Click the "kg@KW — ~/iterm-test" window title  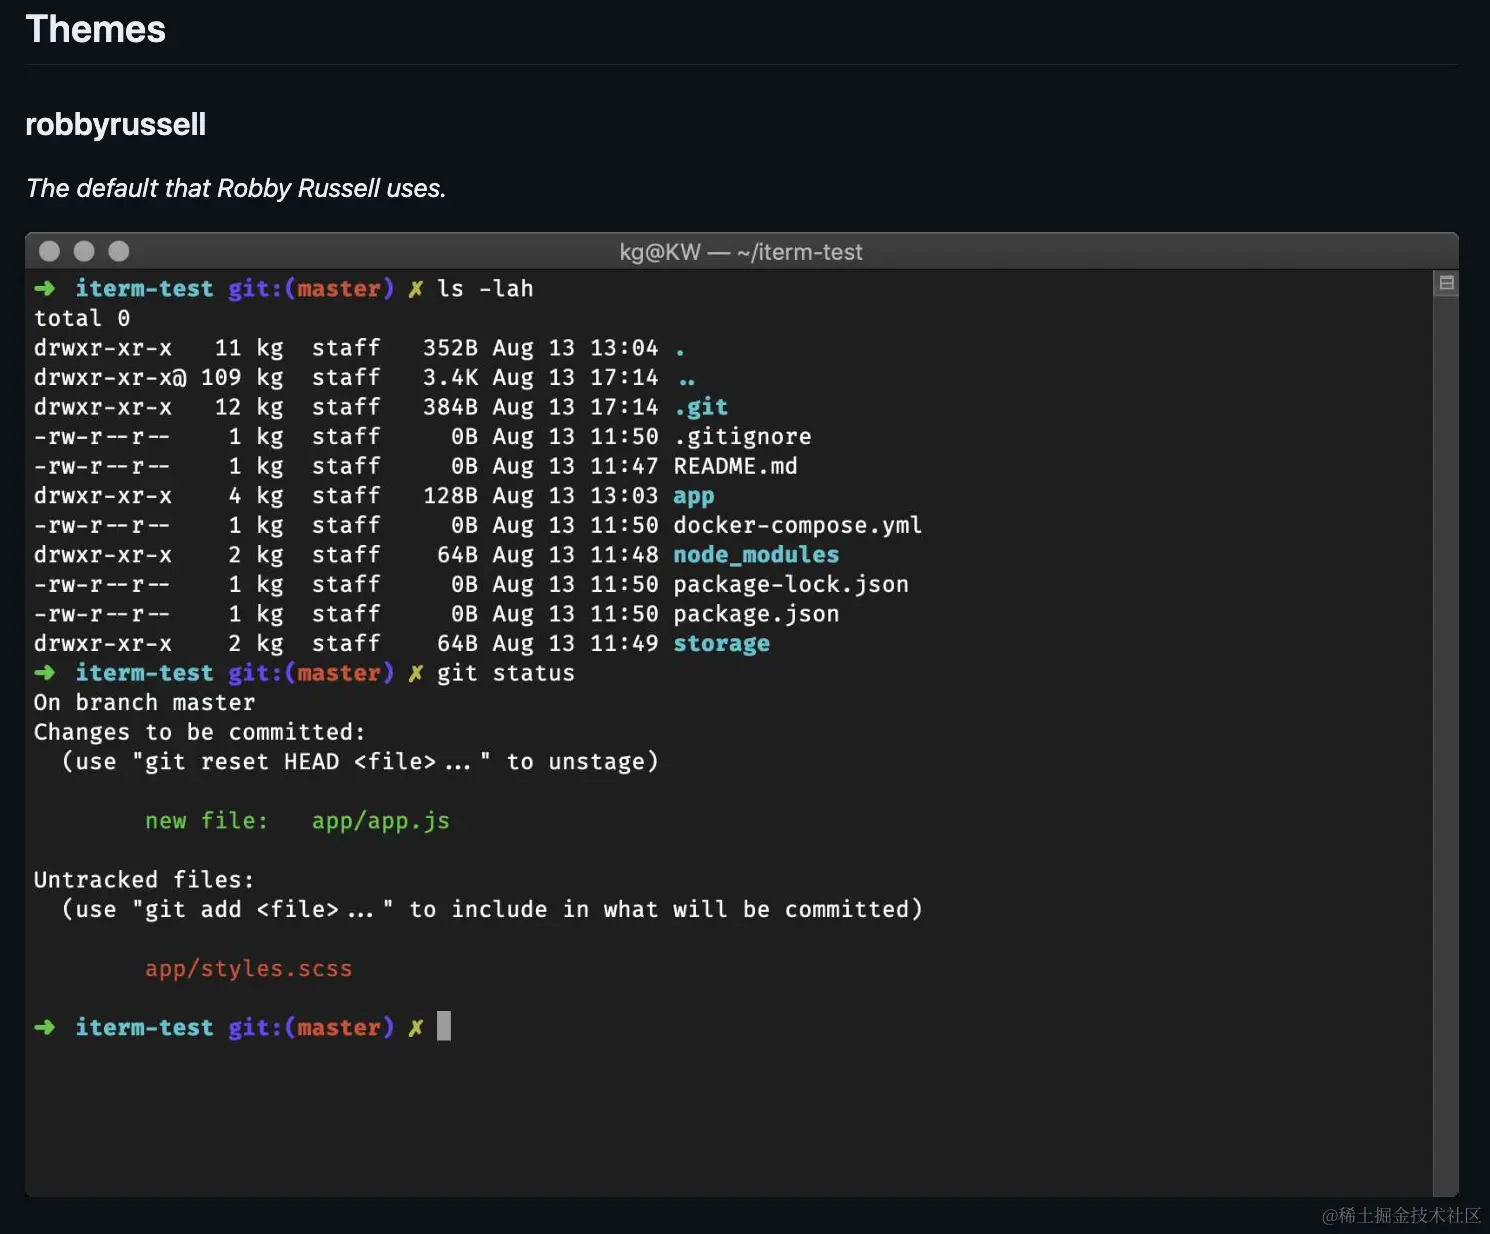pos(741,252)
